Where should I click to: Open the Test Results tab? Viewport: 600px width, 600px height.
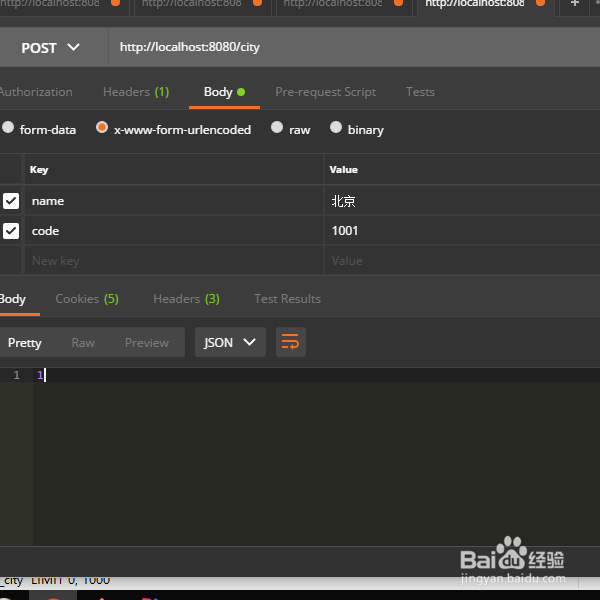point(287,299)
